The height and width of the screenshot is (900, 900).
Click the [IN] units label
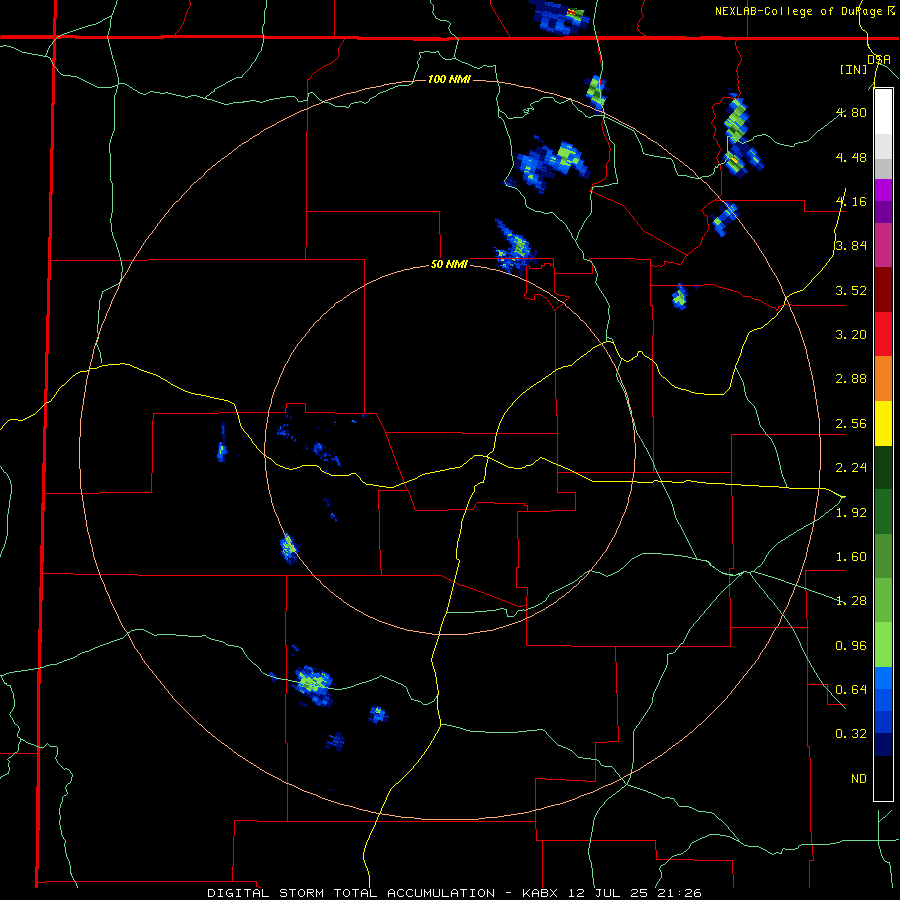click(853, 69)
